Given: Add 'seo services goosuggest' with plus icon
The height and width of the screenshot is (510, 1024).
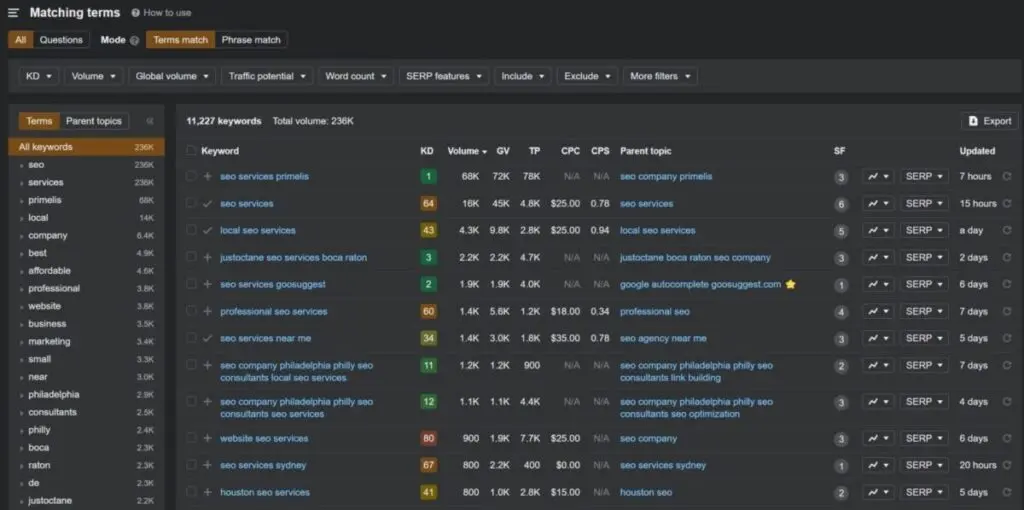Looking at the screenshot, I should [x=208, y=284].
